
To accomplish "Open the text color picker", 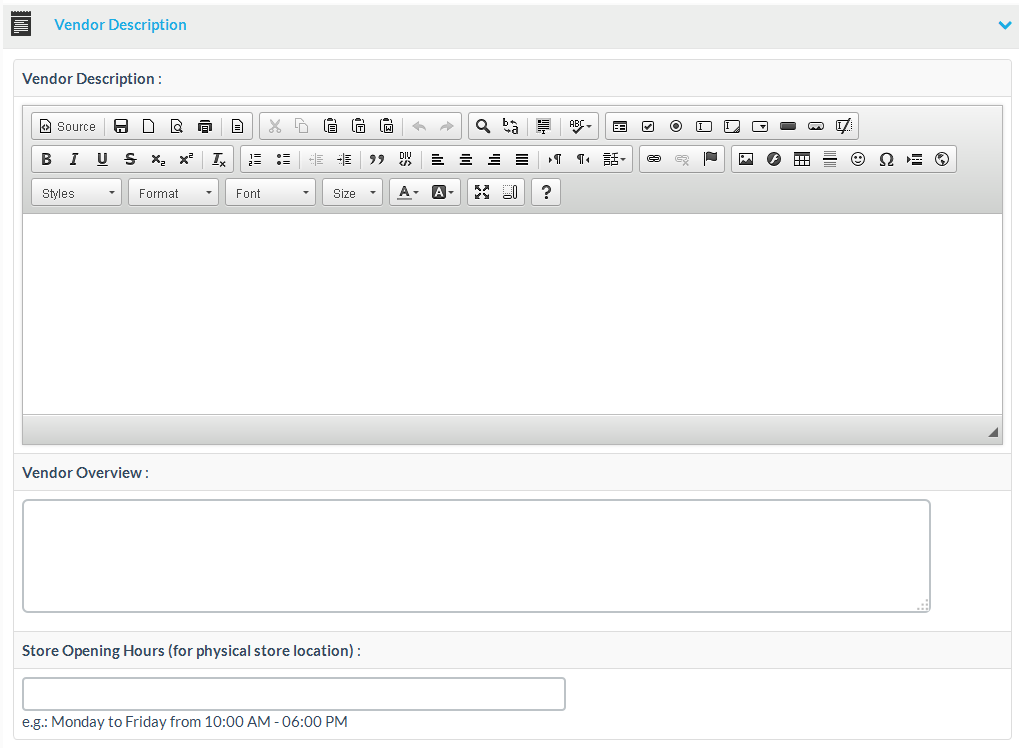I will [x=407, y=193].
